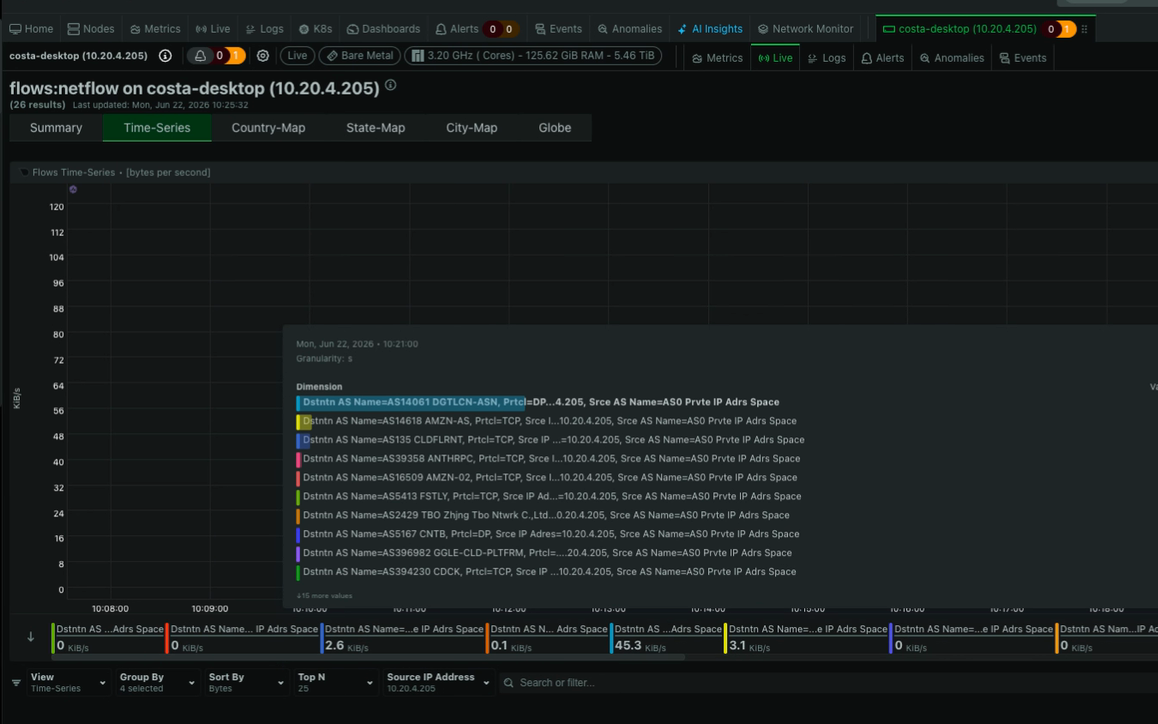Viewport: 1158px width, 724px height.
Task: Click the Flows Time-Series chart title icon
Action: click(24, 172)
